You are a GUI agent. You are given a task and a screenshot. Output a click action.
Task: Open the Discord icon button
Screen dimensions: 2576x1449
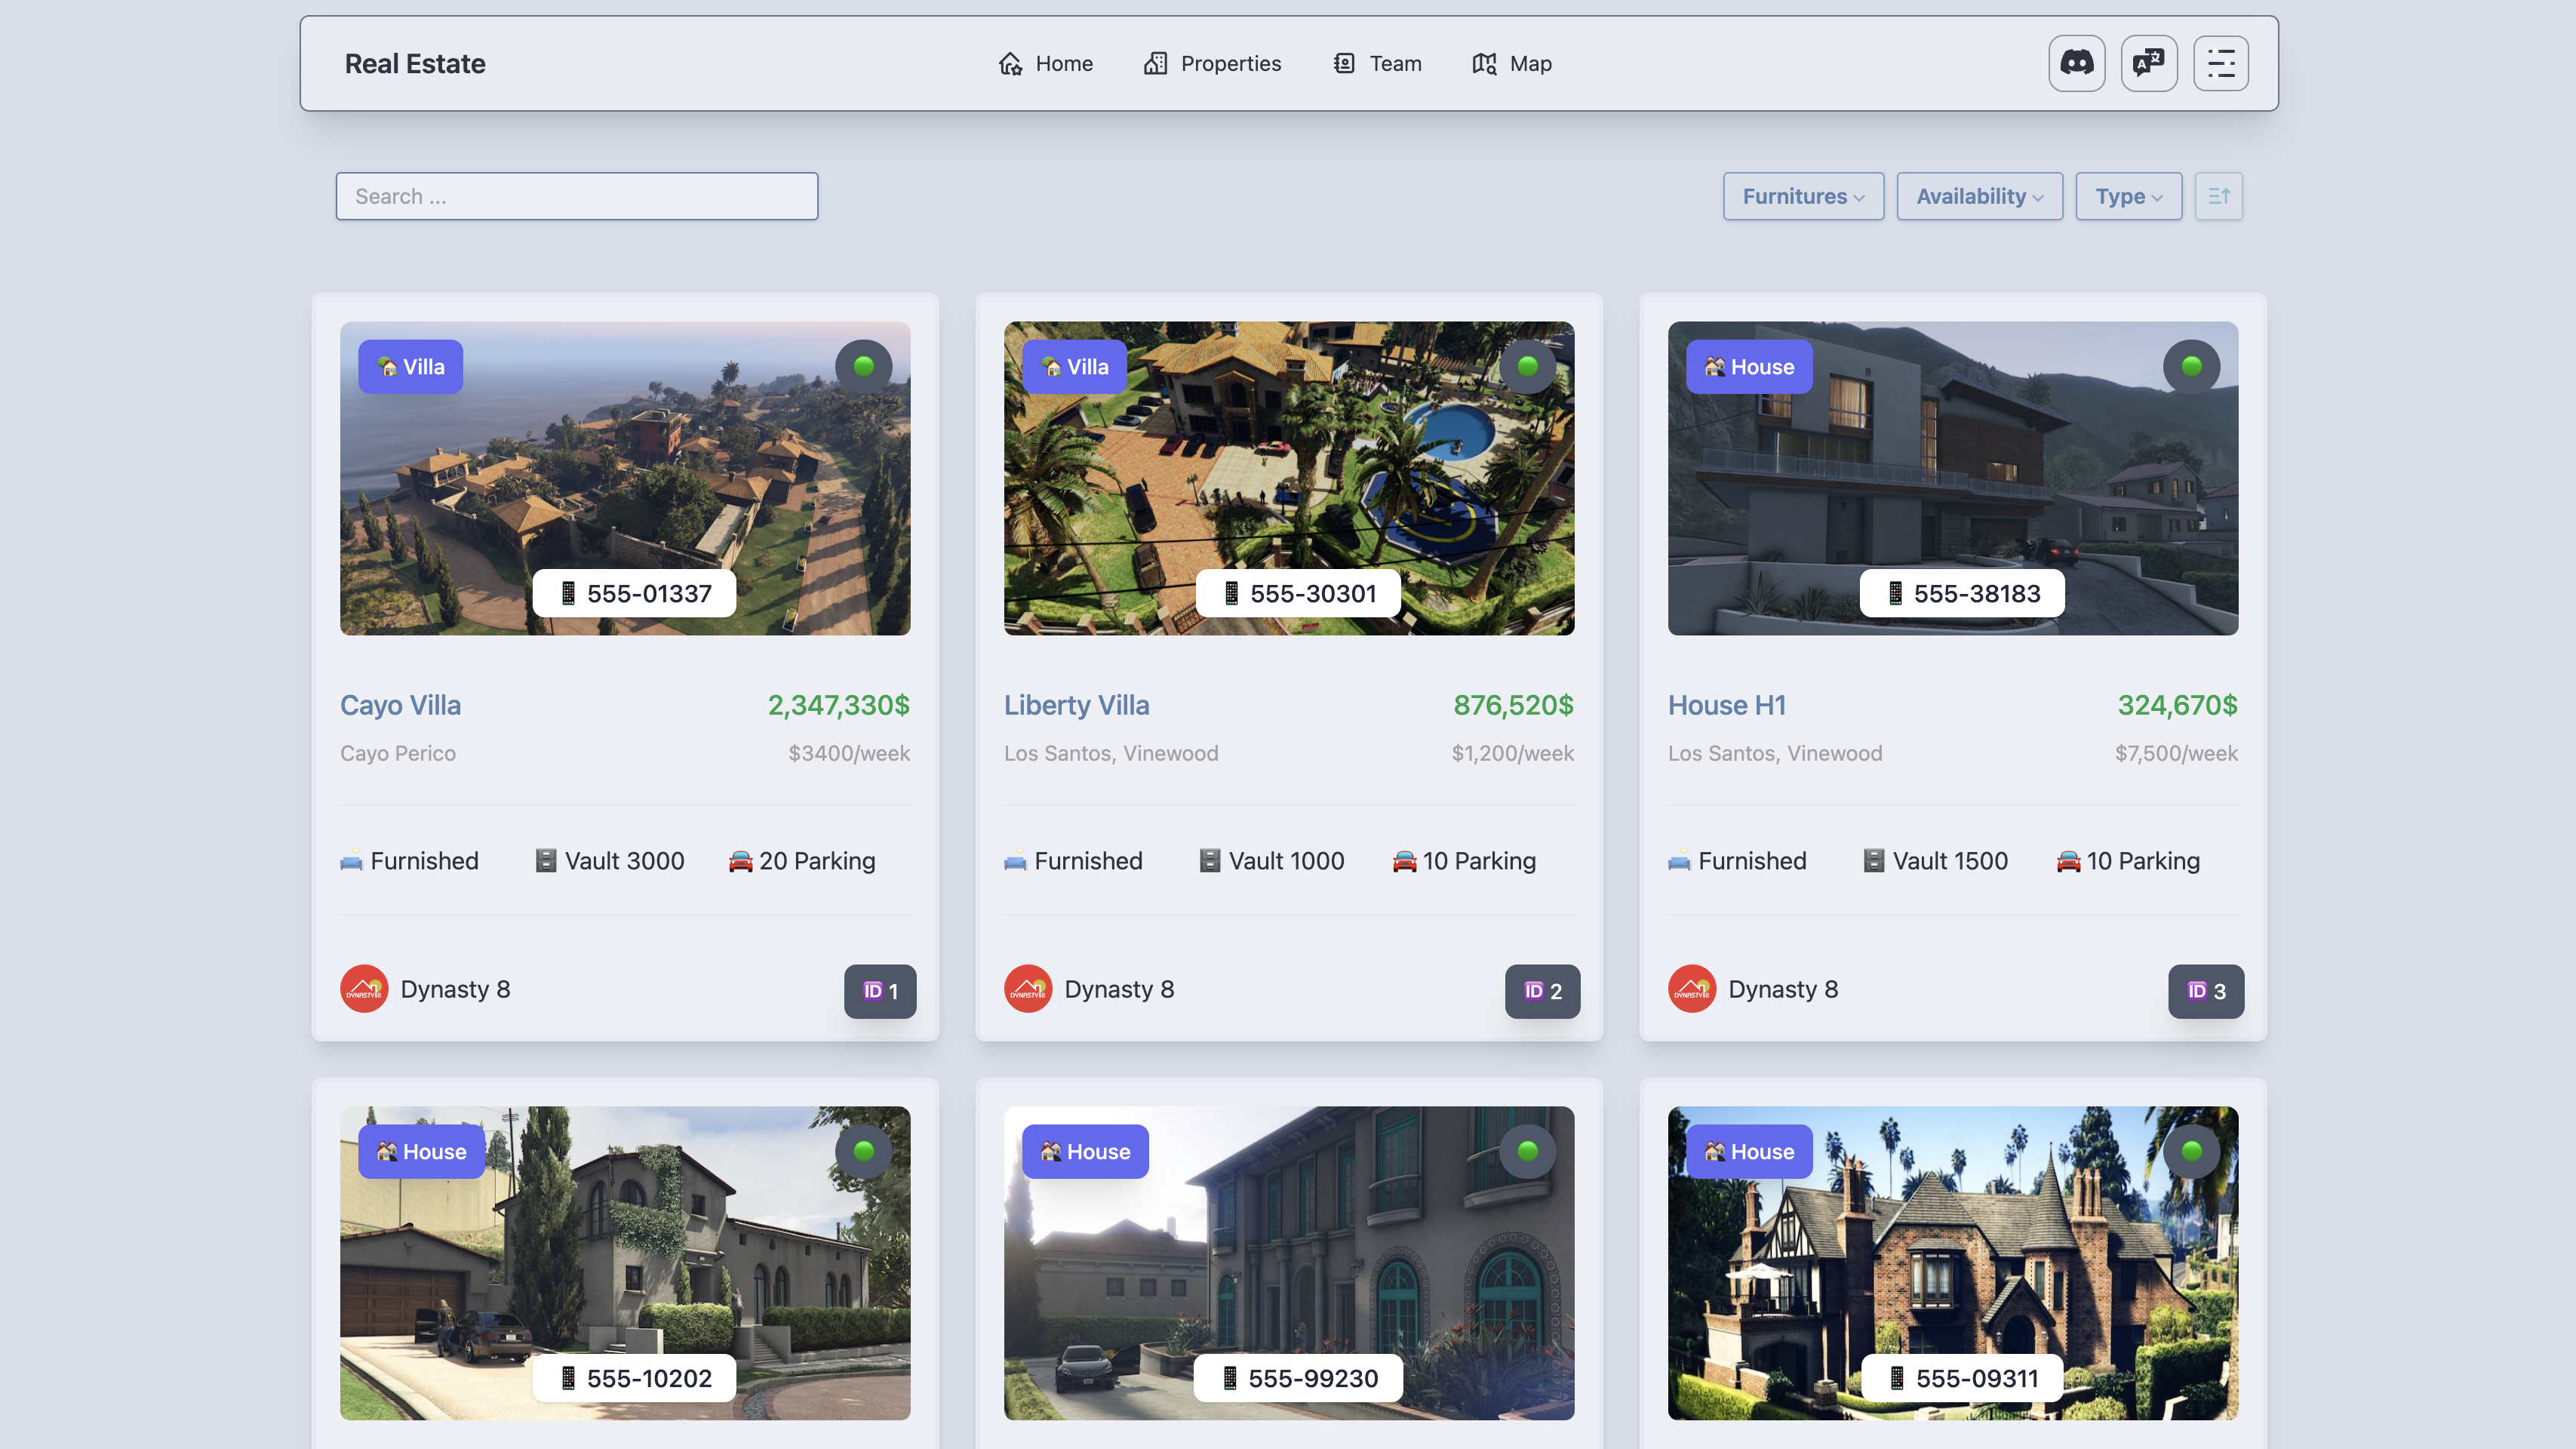pos(2076,63)
